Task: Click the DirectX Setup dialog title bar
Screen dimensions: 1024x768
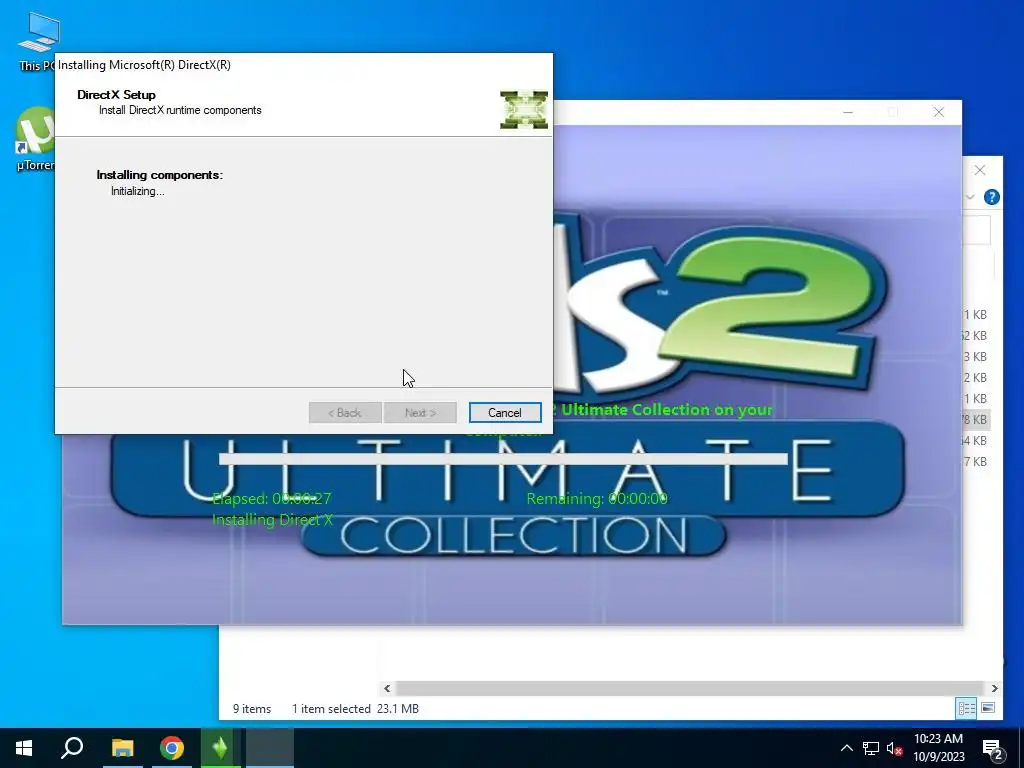Action: [304, 65]
